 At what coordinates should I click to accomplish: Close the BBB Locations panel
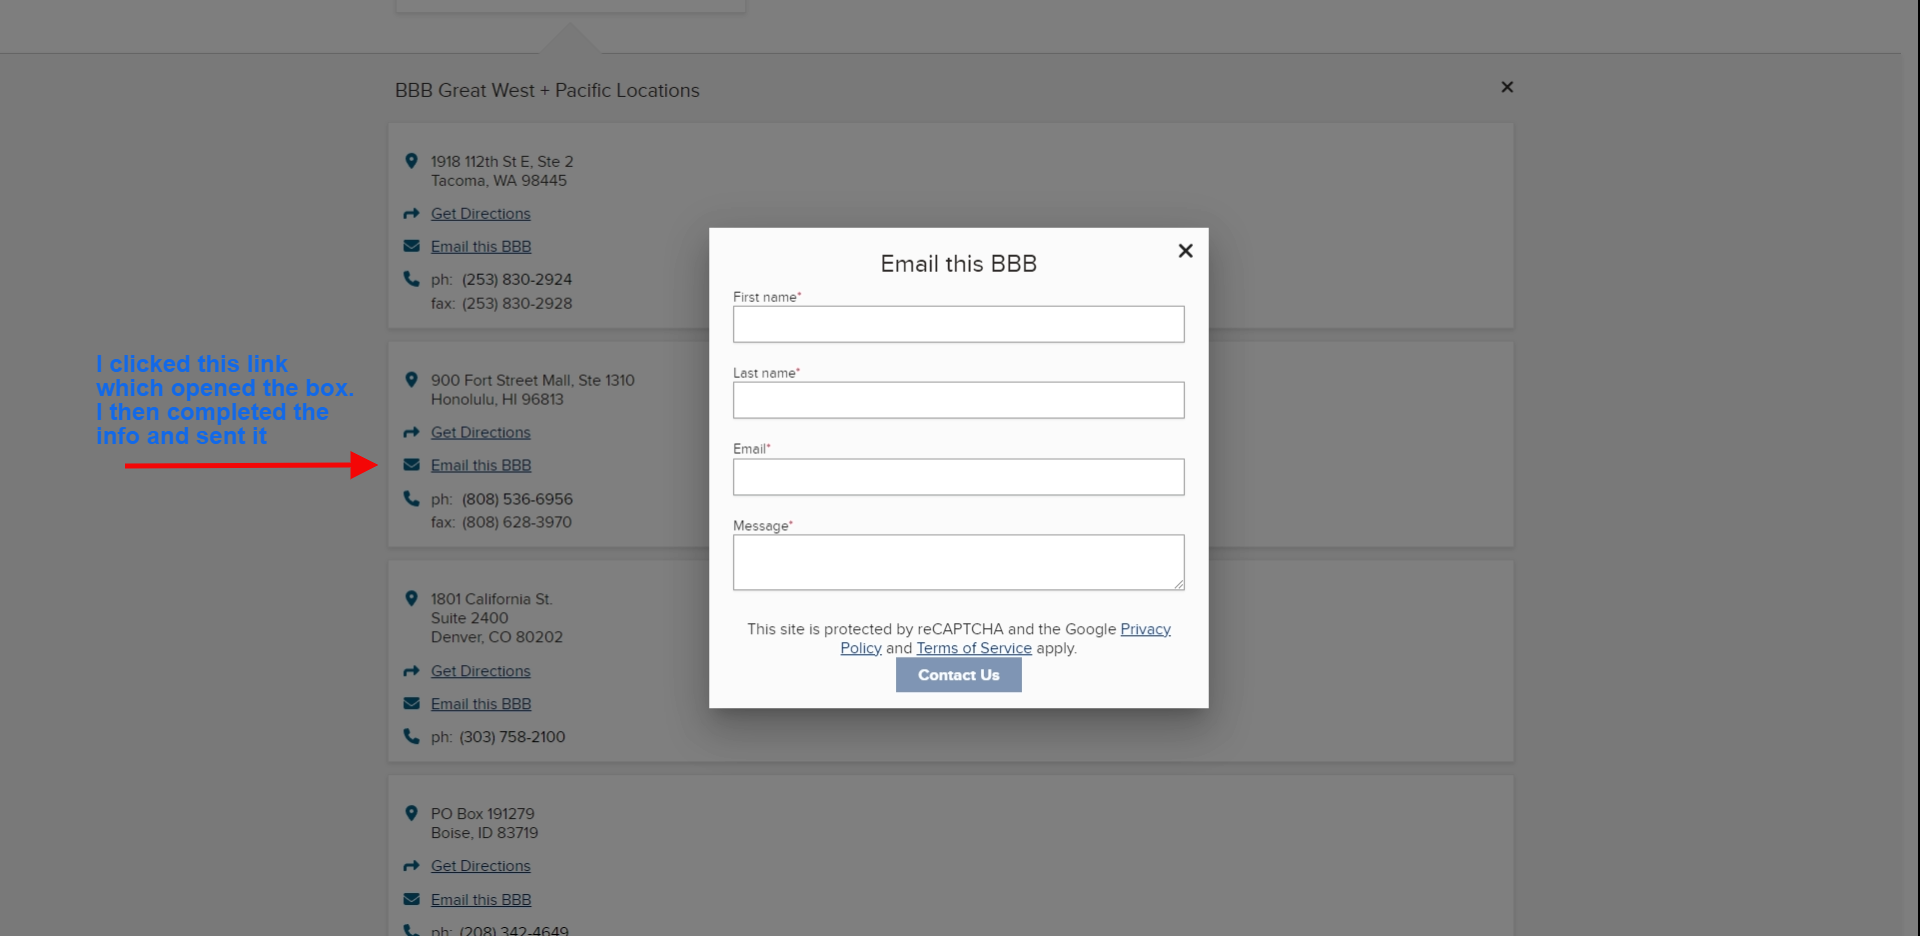(1507, 87)
